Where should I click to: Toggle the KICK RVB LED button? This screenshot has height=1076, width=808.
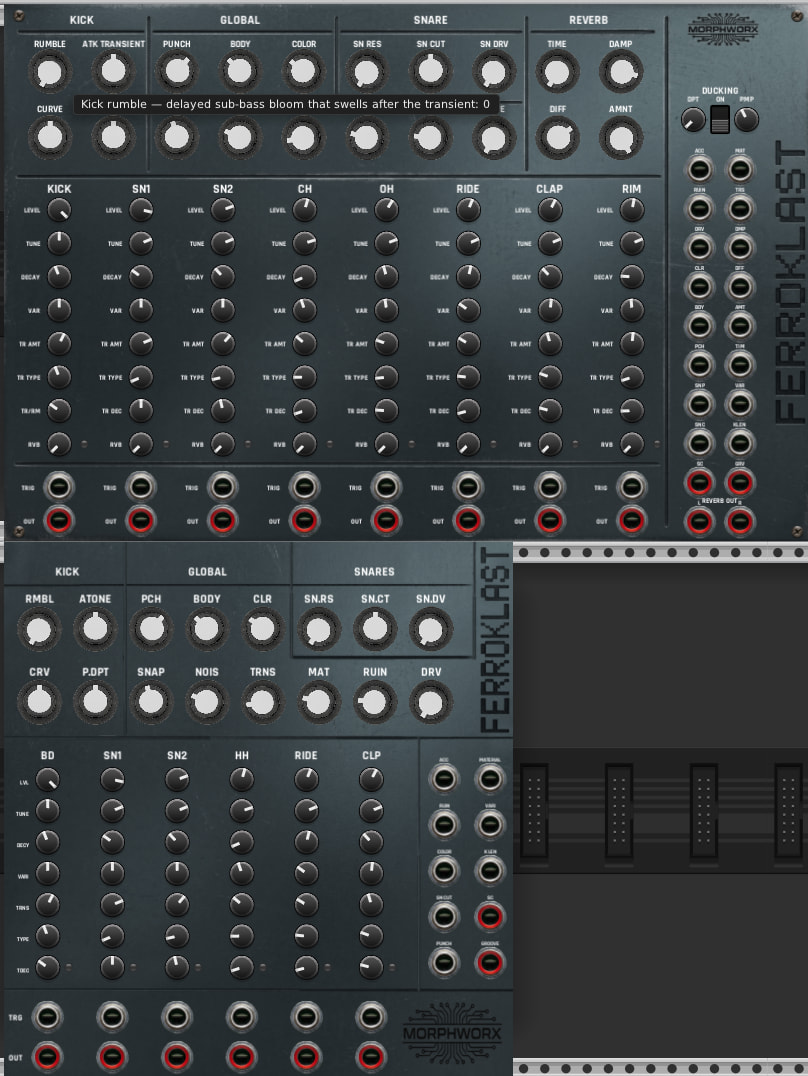pos(85,444)
